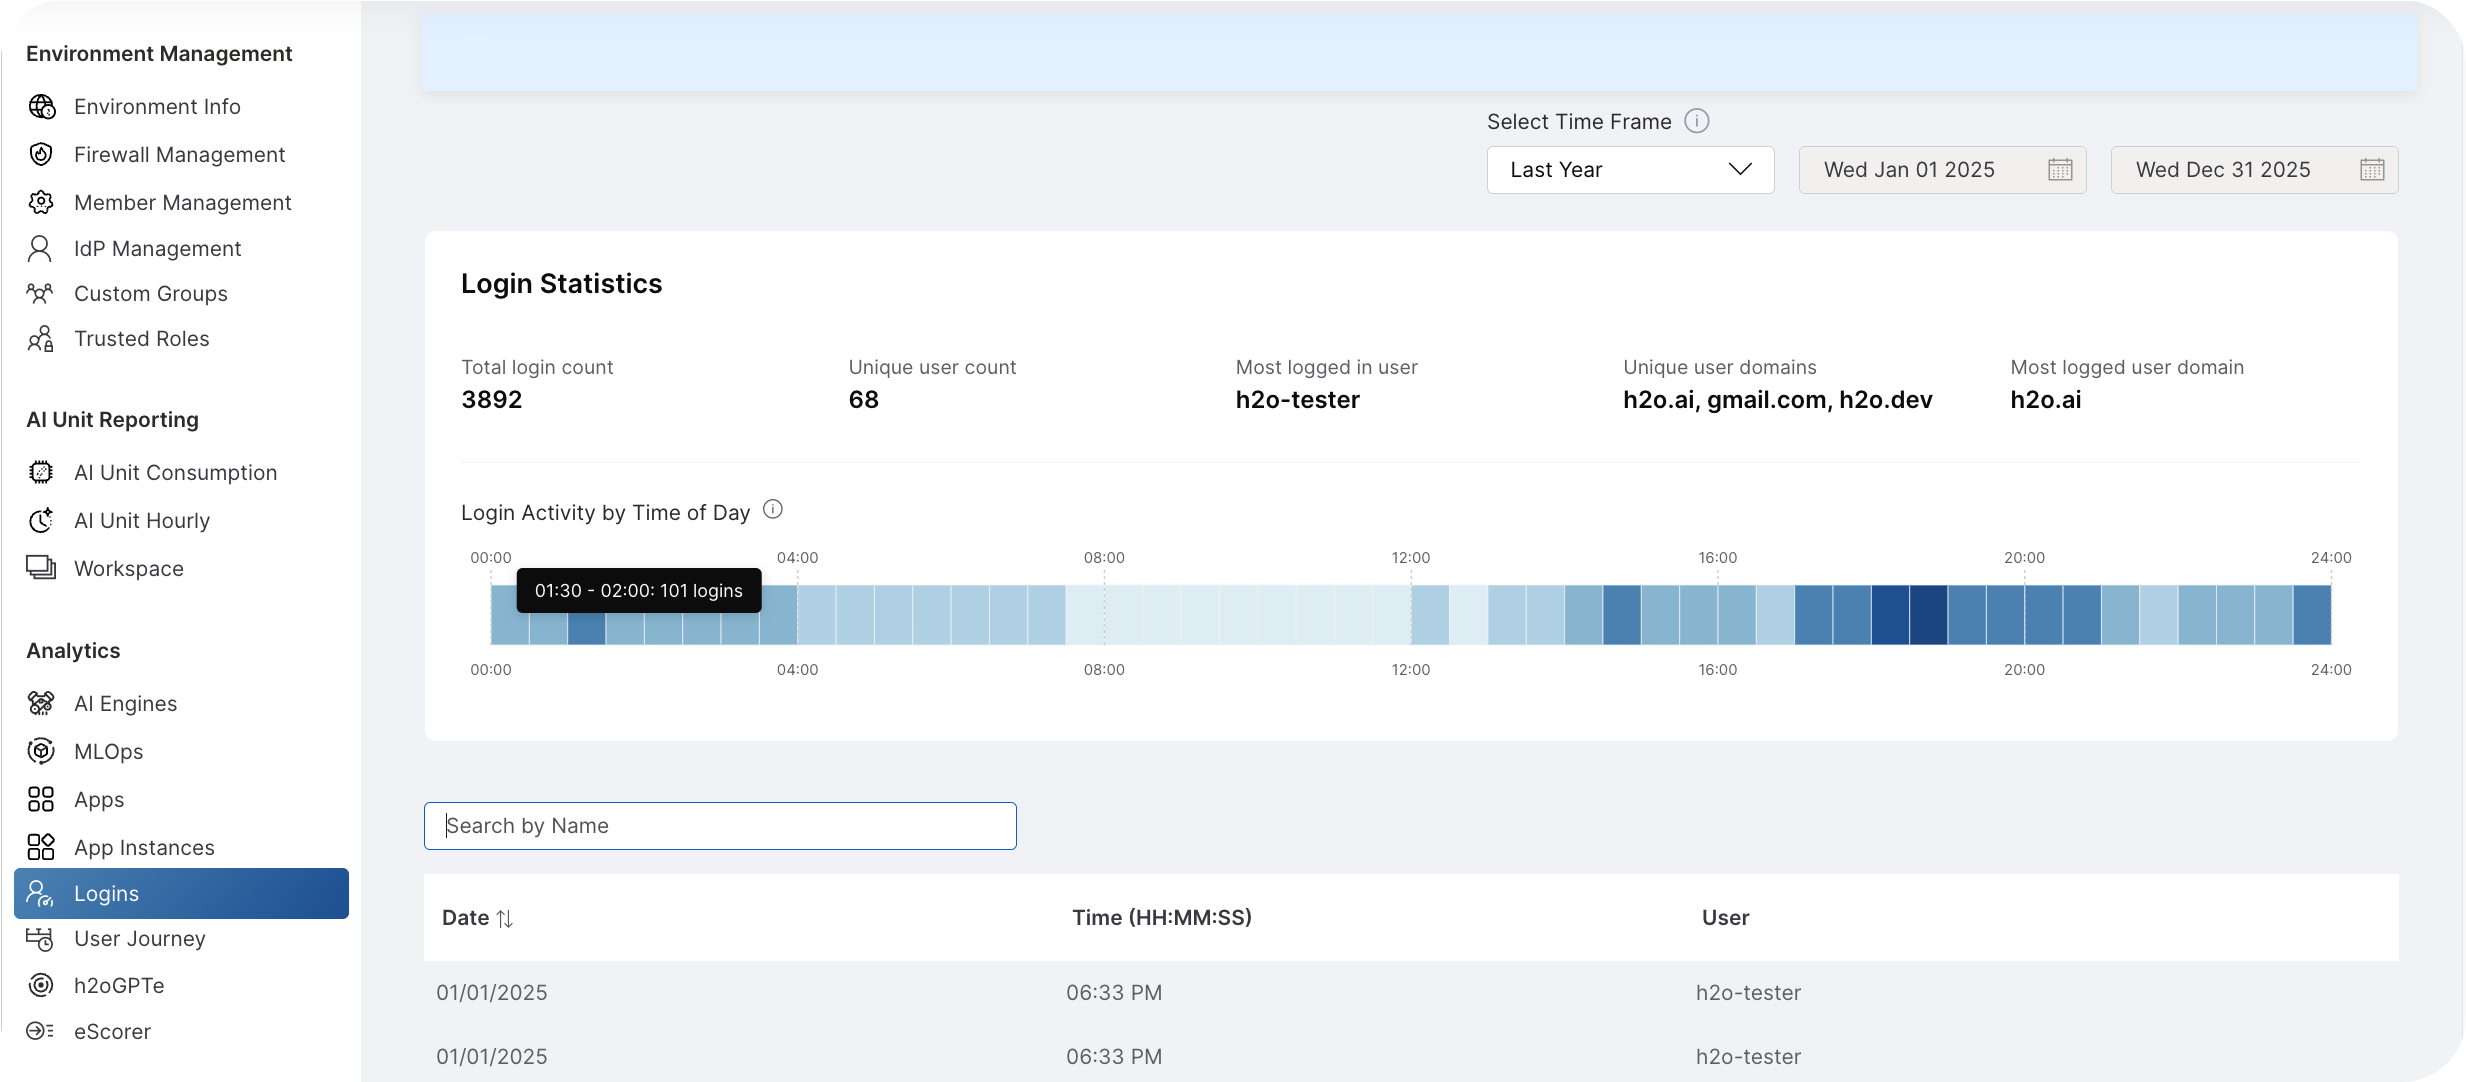The width and height of the screenshot is (2466, 1082).
Task: Open the start date calendar picker
Action: tap(2062, 169)
